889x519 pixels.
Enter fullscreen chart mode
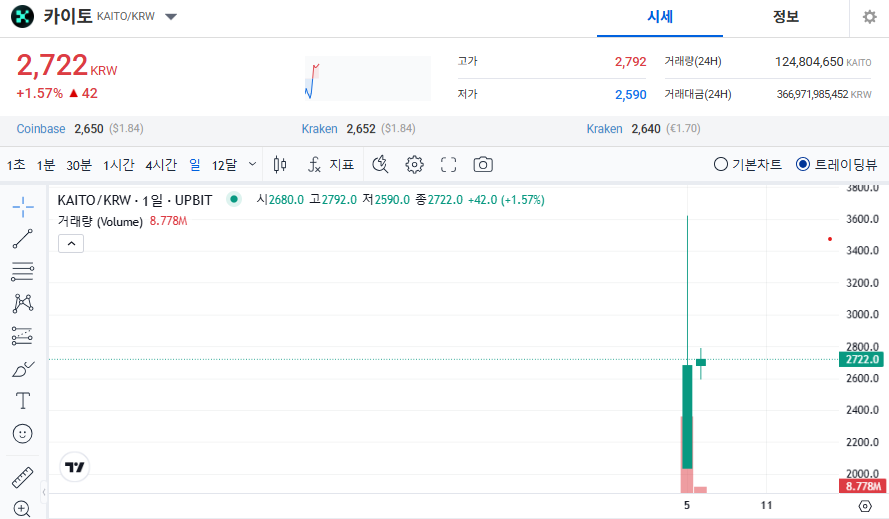pyautogui.click(x=448, y=164)
